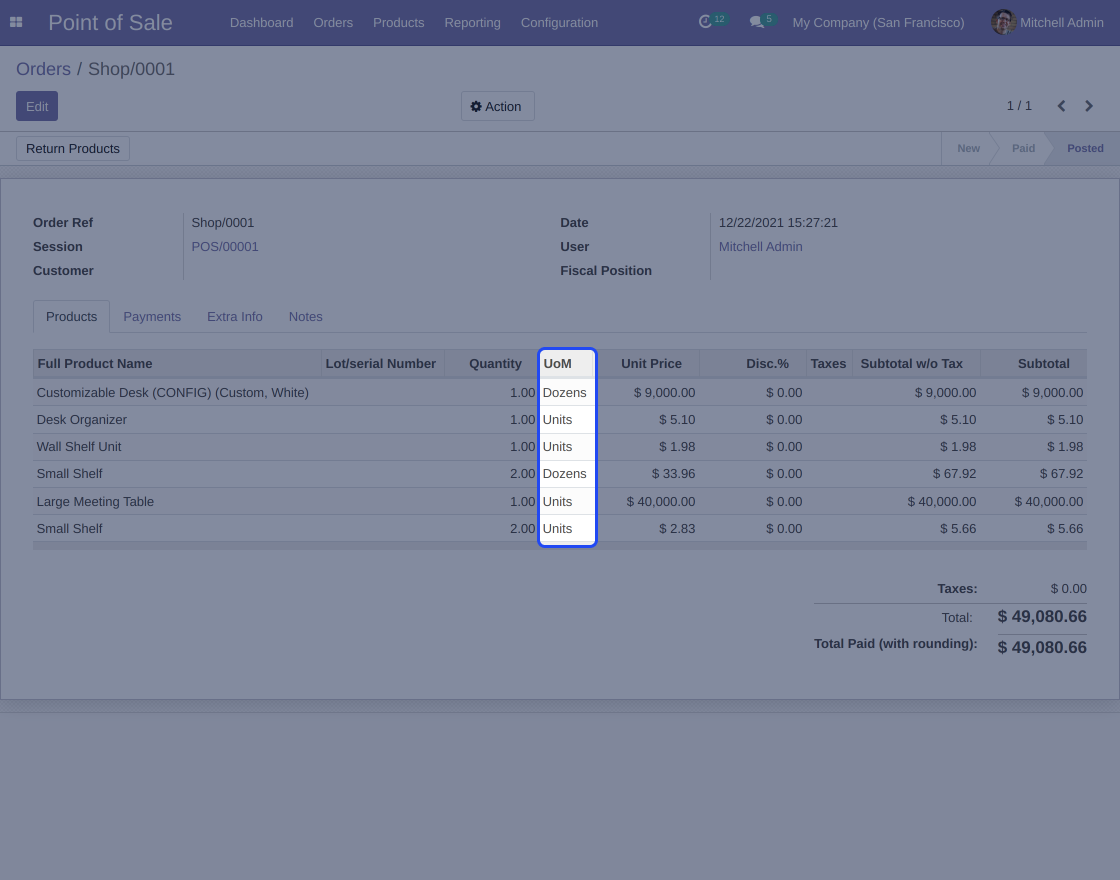Expand My Company (San Francisco) switcher
The height and width of the screenshot is (880, 1120).
pyautogui.click(x=878, y=22)
